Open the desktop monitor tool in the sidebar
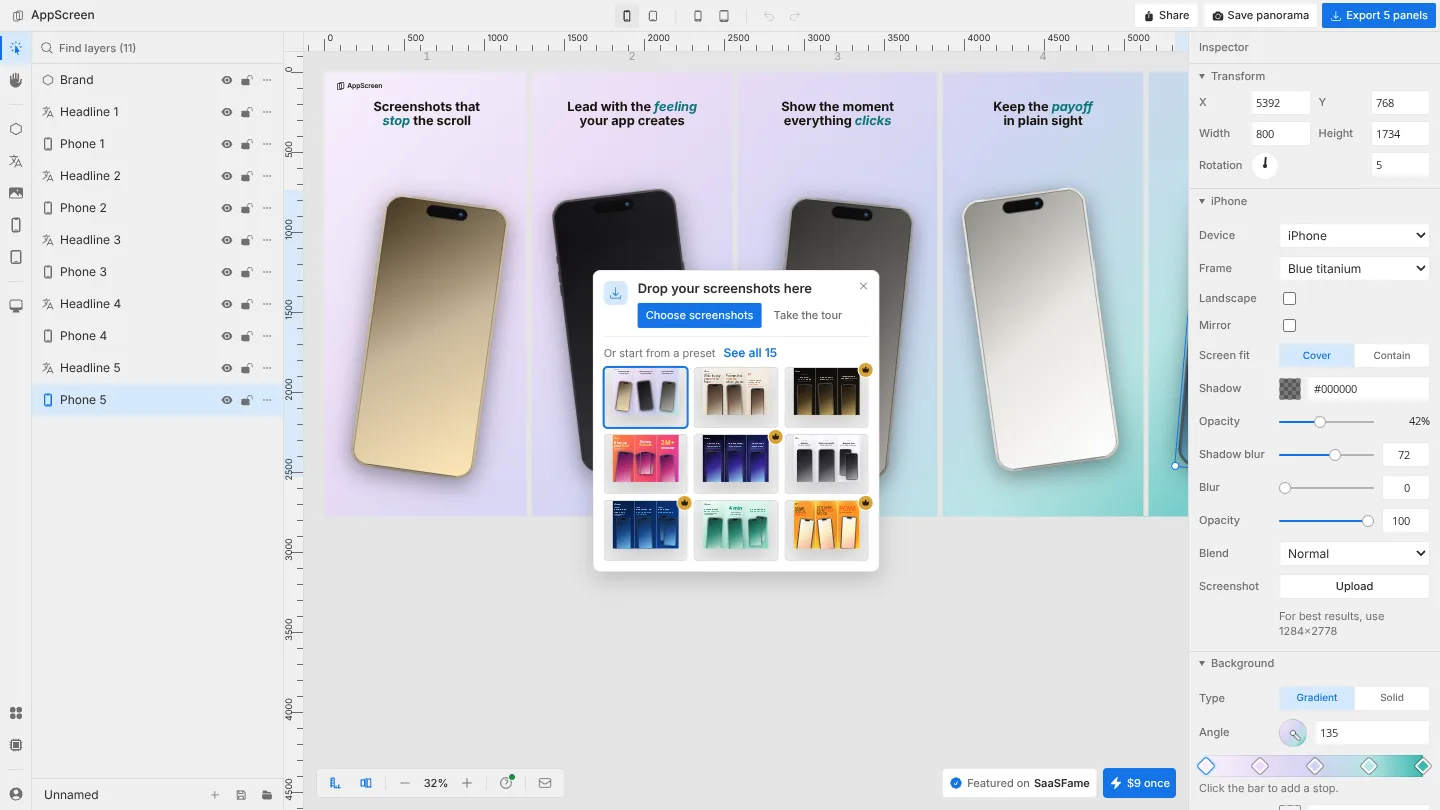The width and height of the screenshot is (1440, 810). pyautogui.click(x=15, y=306)
